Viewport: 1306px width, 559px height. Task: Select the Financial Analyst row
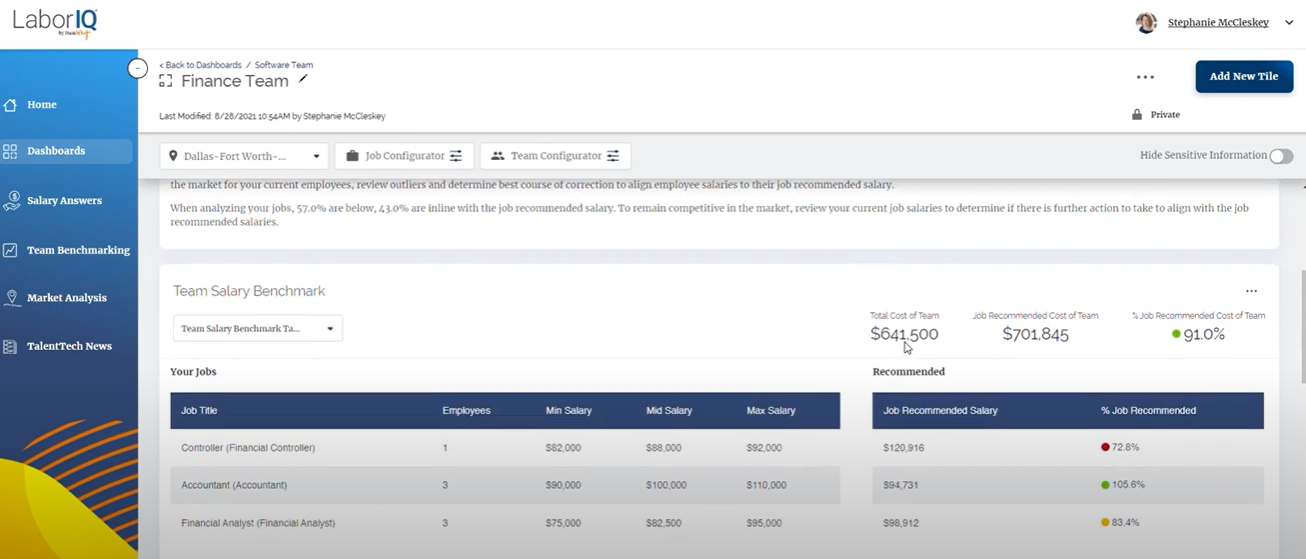(x=505, y=523)
